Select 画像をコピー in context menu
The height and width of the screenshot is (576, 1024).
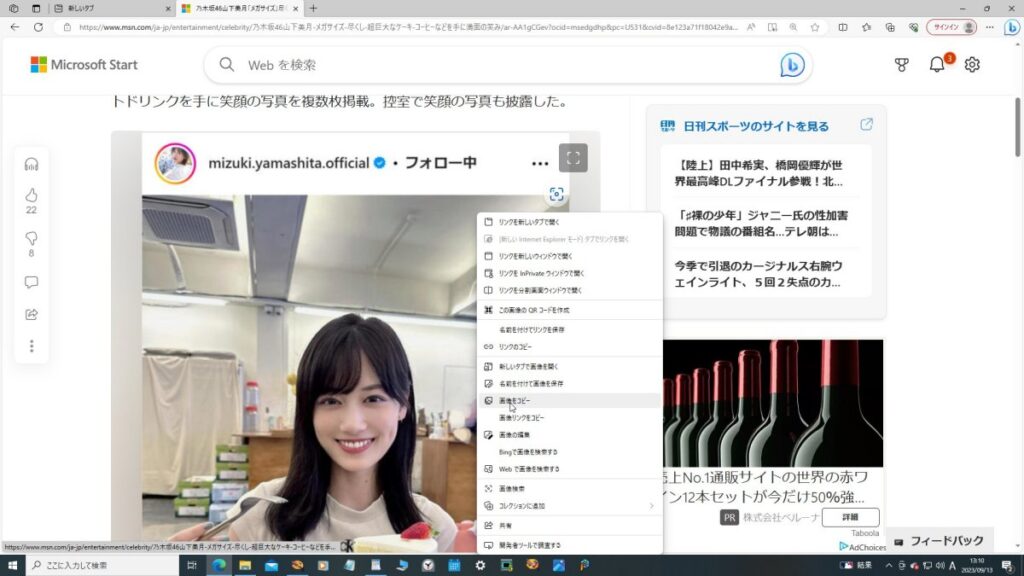[x=569, y=400]
